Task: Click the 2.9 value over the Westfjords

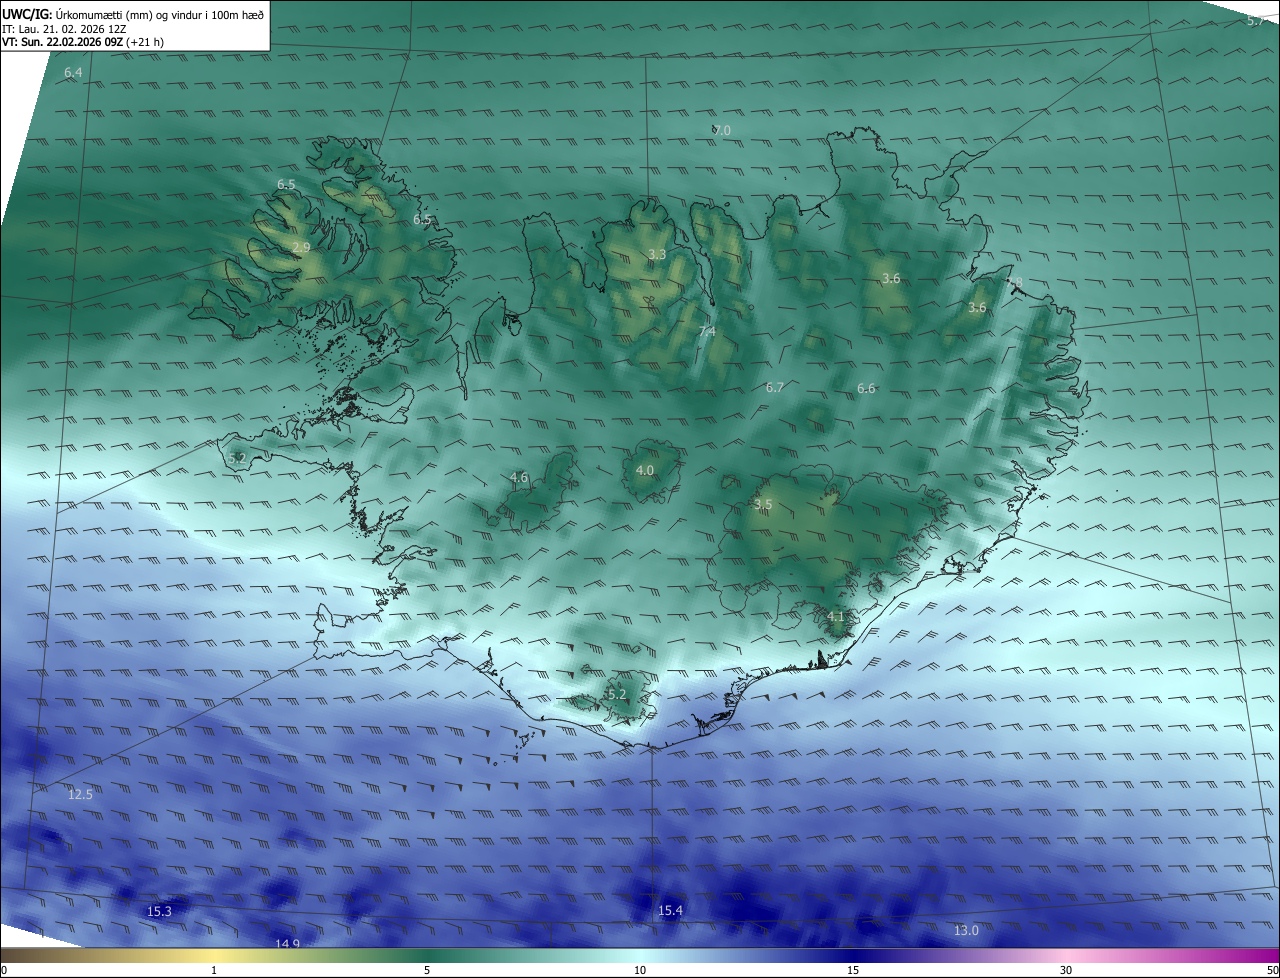Action: click(x=301, y=247)
